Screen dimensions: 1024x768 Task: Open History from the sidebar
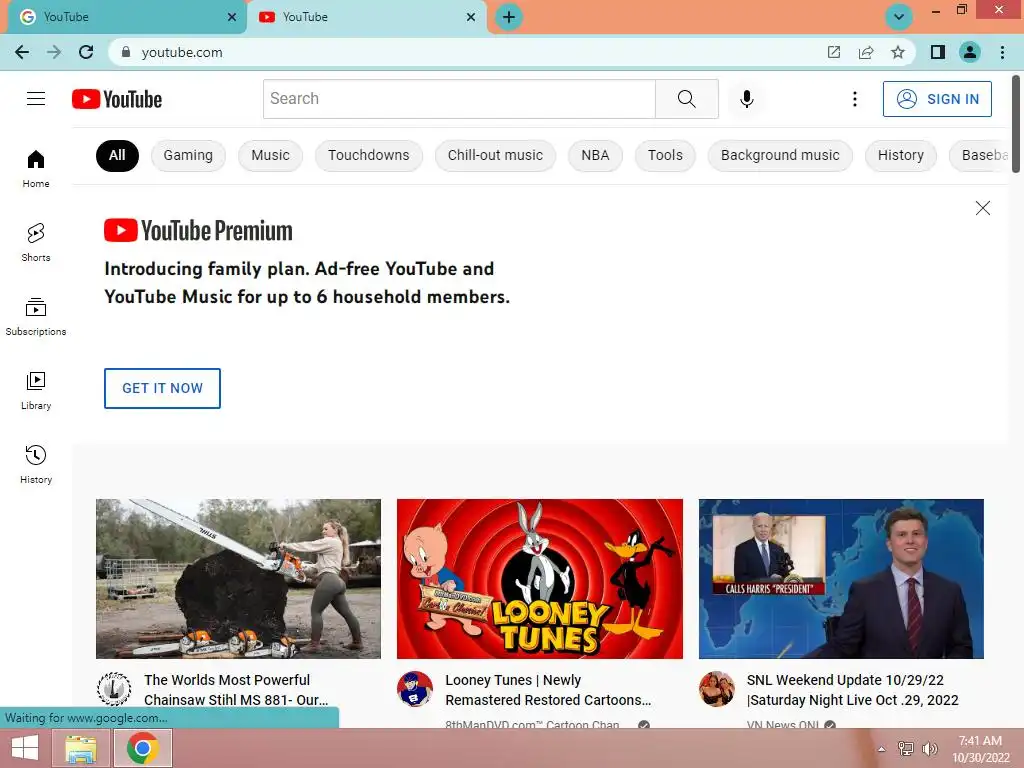36,464
